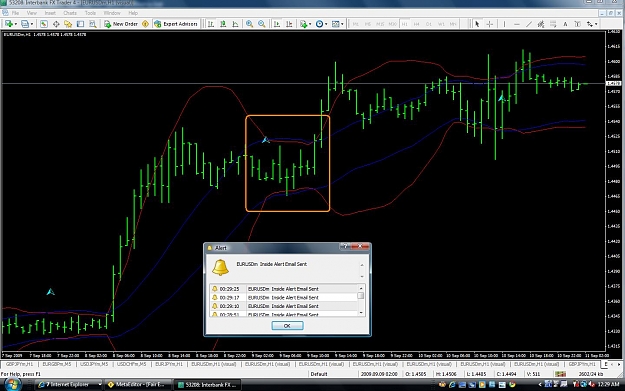Open the Indicators list icon
The width and height of the screenshot is (625, 391).
(304, 24)
